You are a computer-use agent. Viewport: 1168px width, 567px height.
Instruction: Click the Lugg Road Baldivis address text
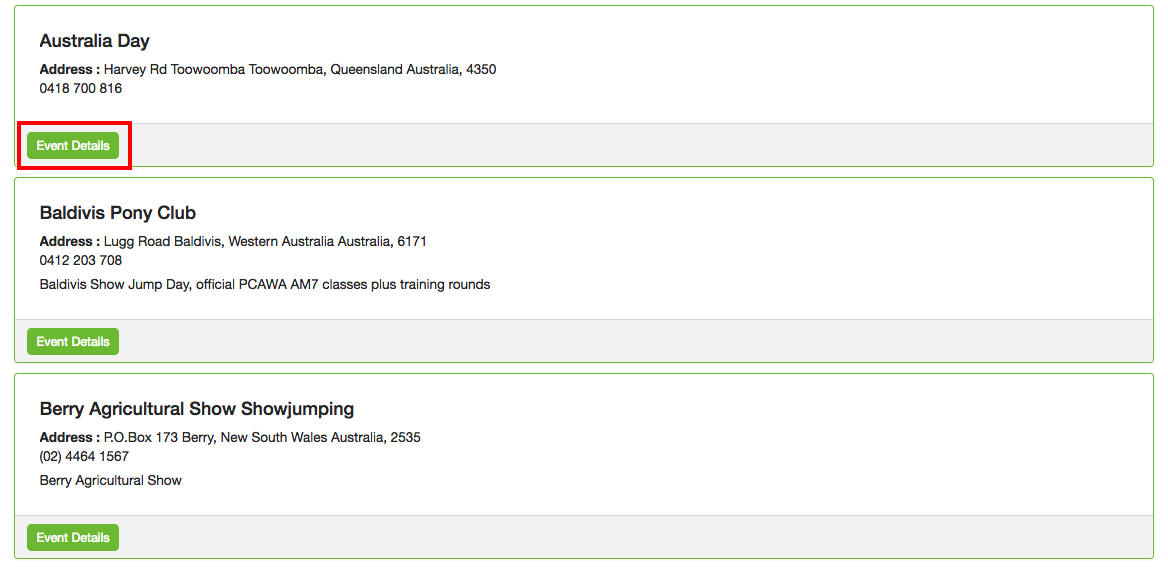pyautogui.click(x=265, y=241)
